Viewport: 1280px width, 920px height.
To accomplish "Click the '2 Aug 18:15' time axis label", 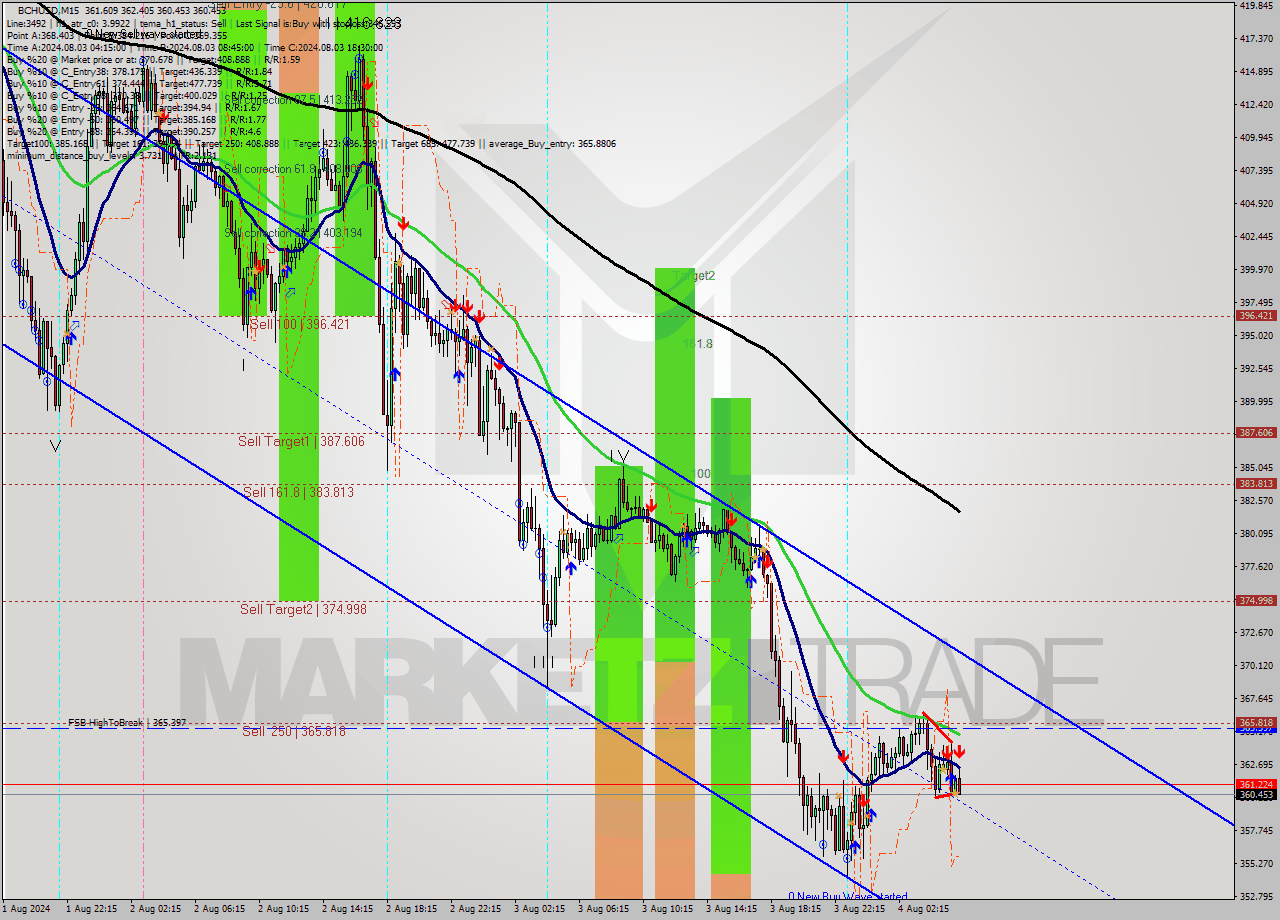I will click(x=412, y=910).
